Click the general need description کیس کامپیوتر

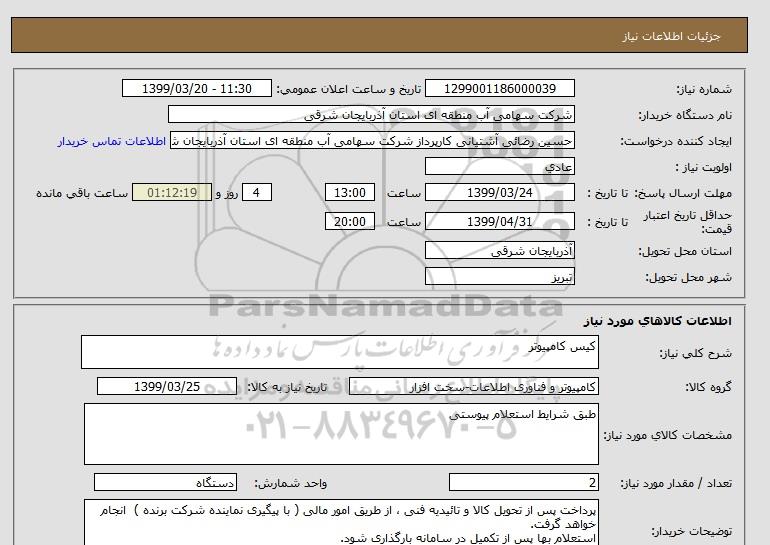(x=340, y=352)
